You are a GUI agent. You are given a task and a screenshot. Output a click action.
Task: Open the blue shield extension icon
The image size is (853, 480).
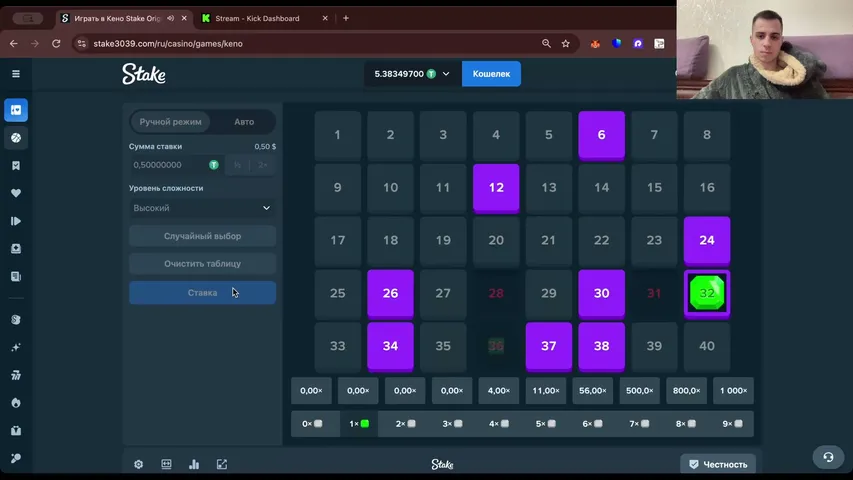click(x=616, y=44)
